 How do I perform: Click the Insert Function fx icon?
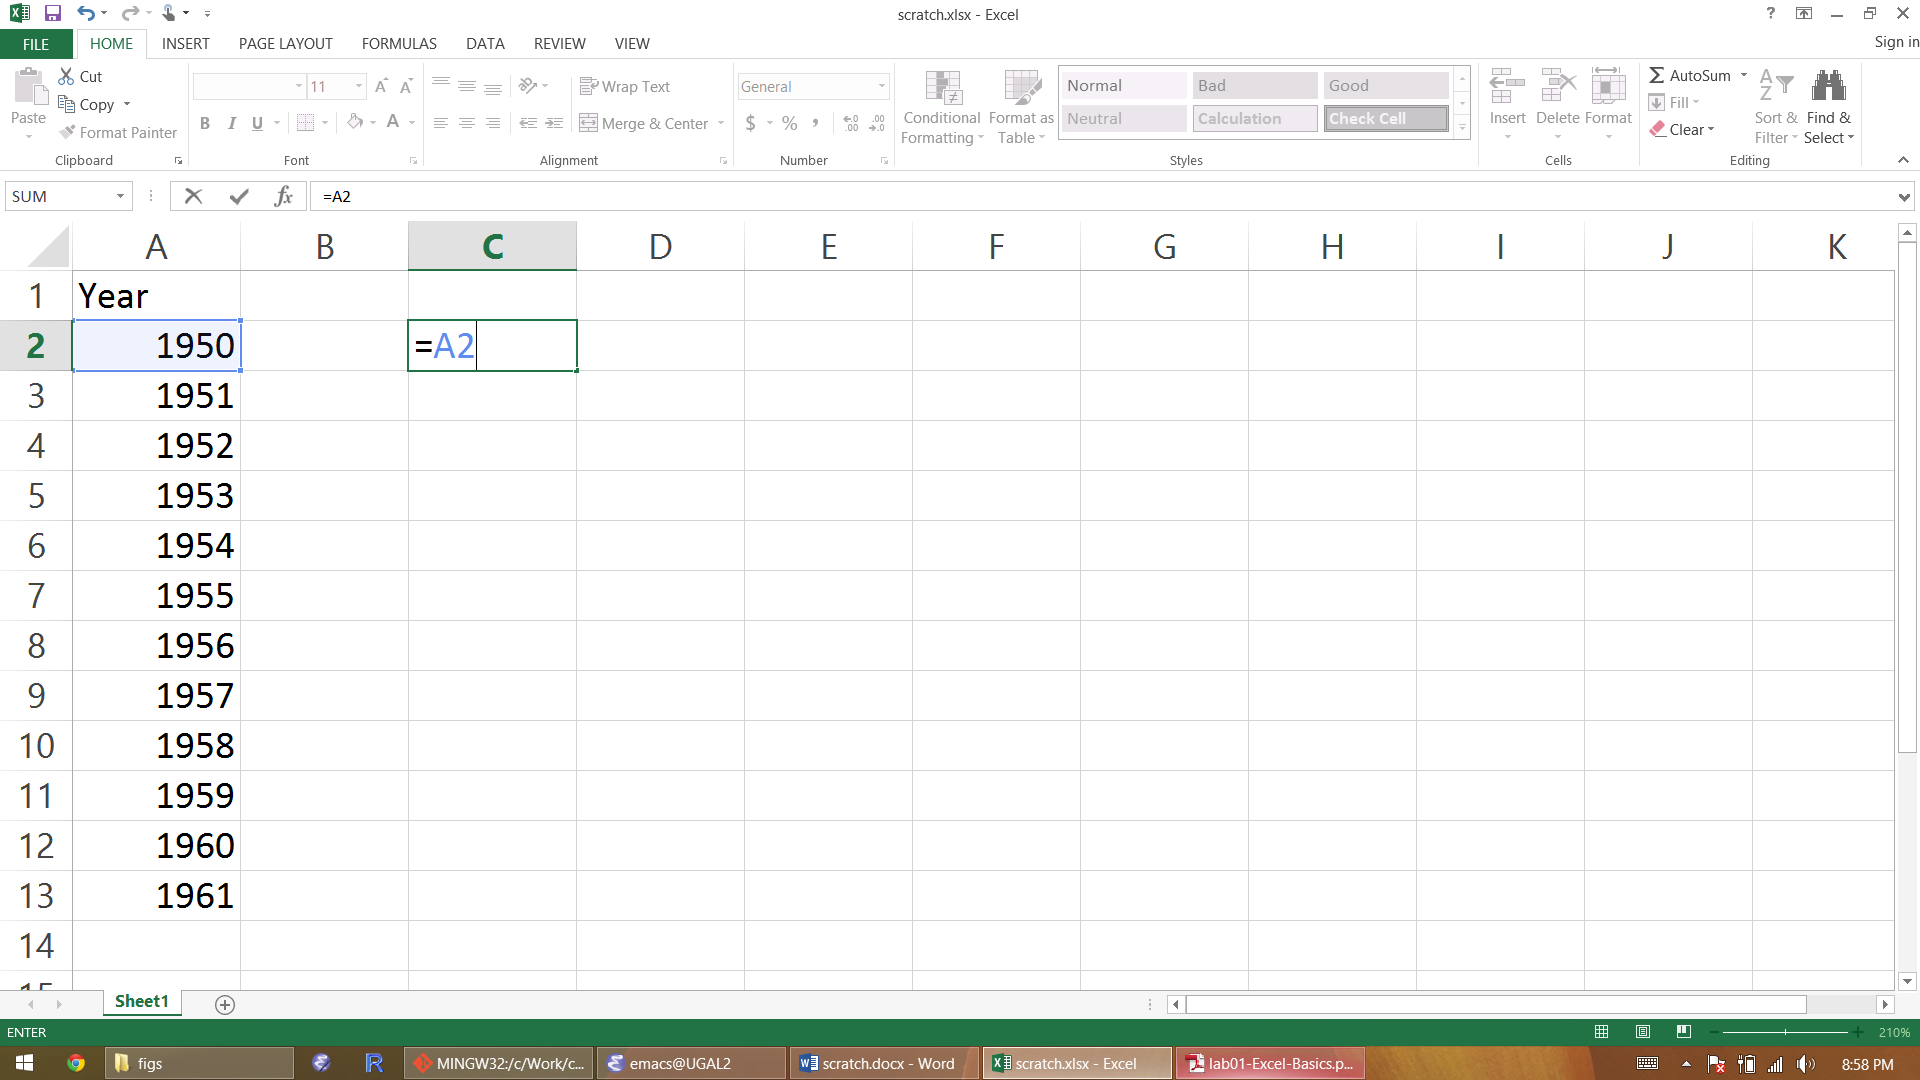point(284,196)
